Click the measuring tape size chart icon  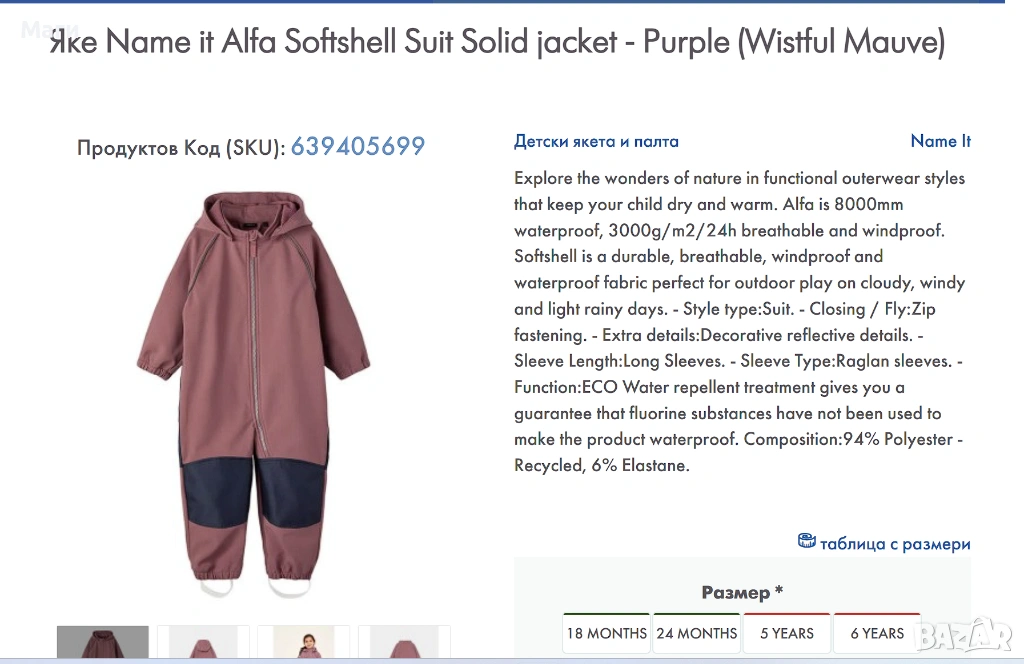[807, 541]
